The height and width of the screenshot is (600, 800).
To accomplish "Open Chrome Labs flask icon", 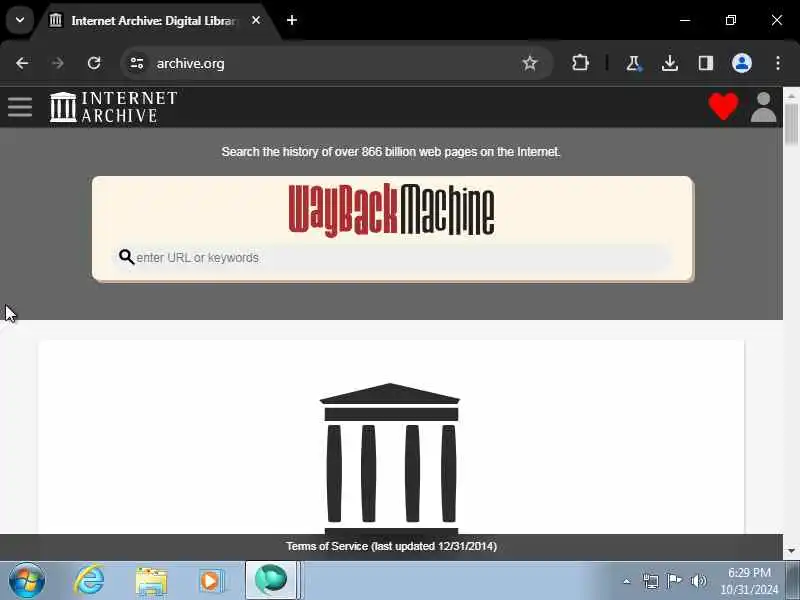I will coord(633,63).
